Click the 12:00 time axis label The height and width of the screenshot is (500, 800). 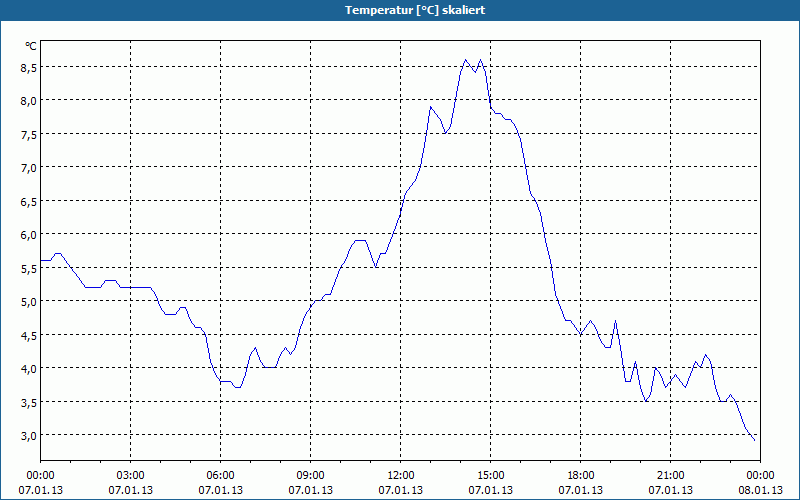click(401, 476)
